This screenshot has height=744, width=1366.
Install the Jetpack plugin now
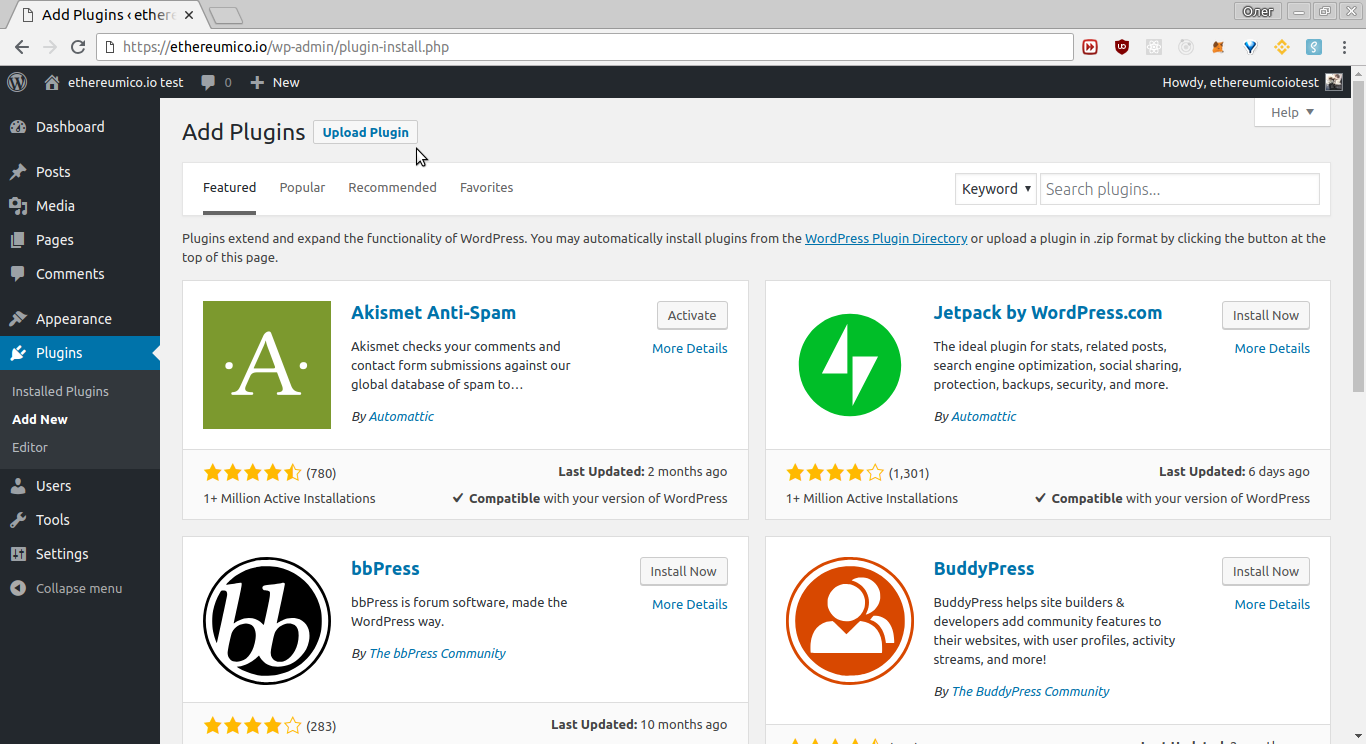1266,315
